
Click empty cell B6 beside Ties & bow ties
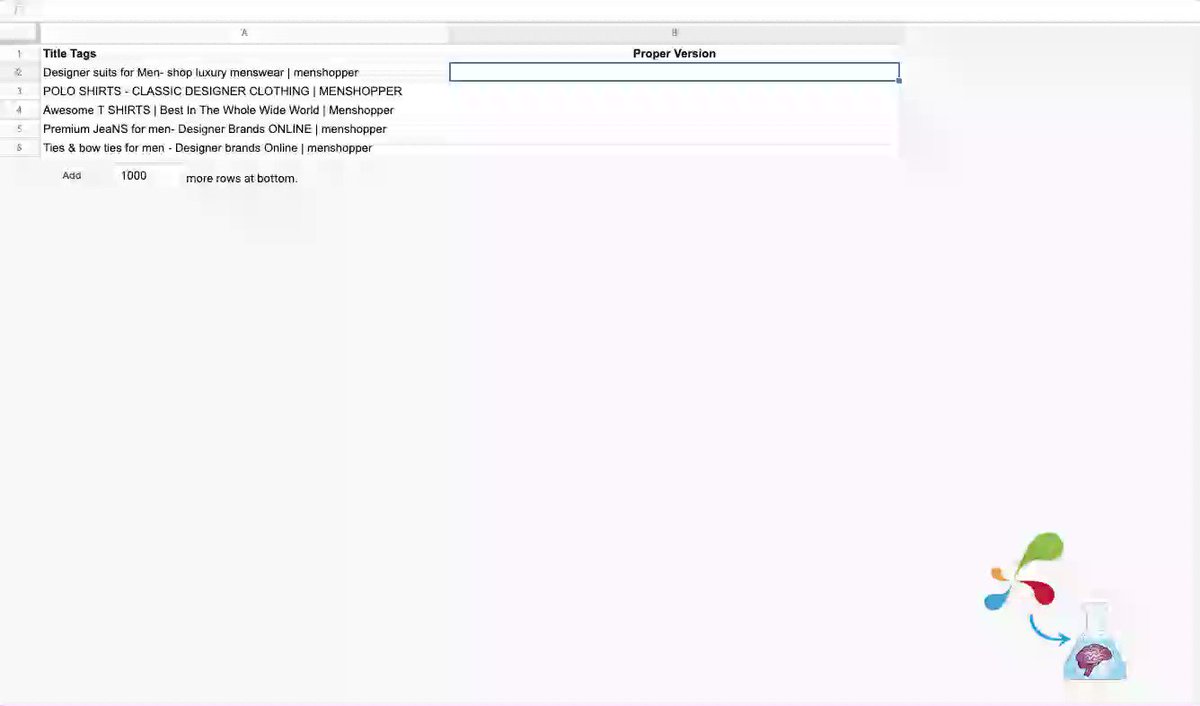[674, 148]
